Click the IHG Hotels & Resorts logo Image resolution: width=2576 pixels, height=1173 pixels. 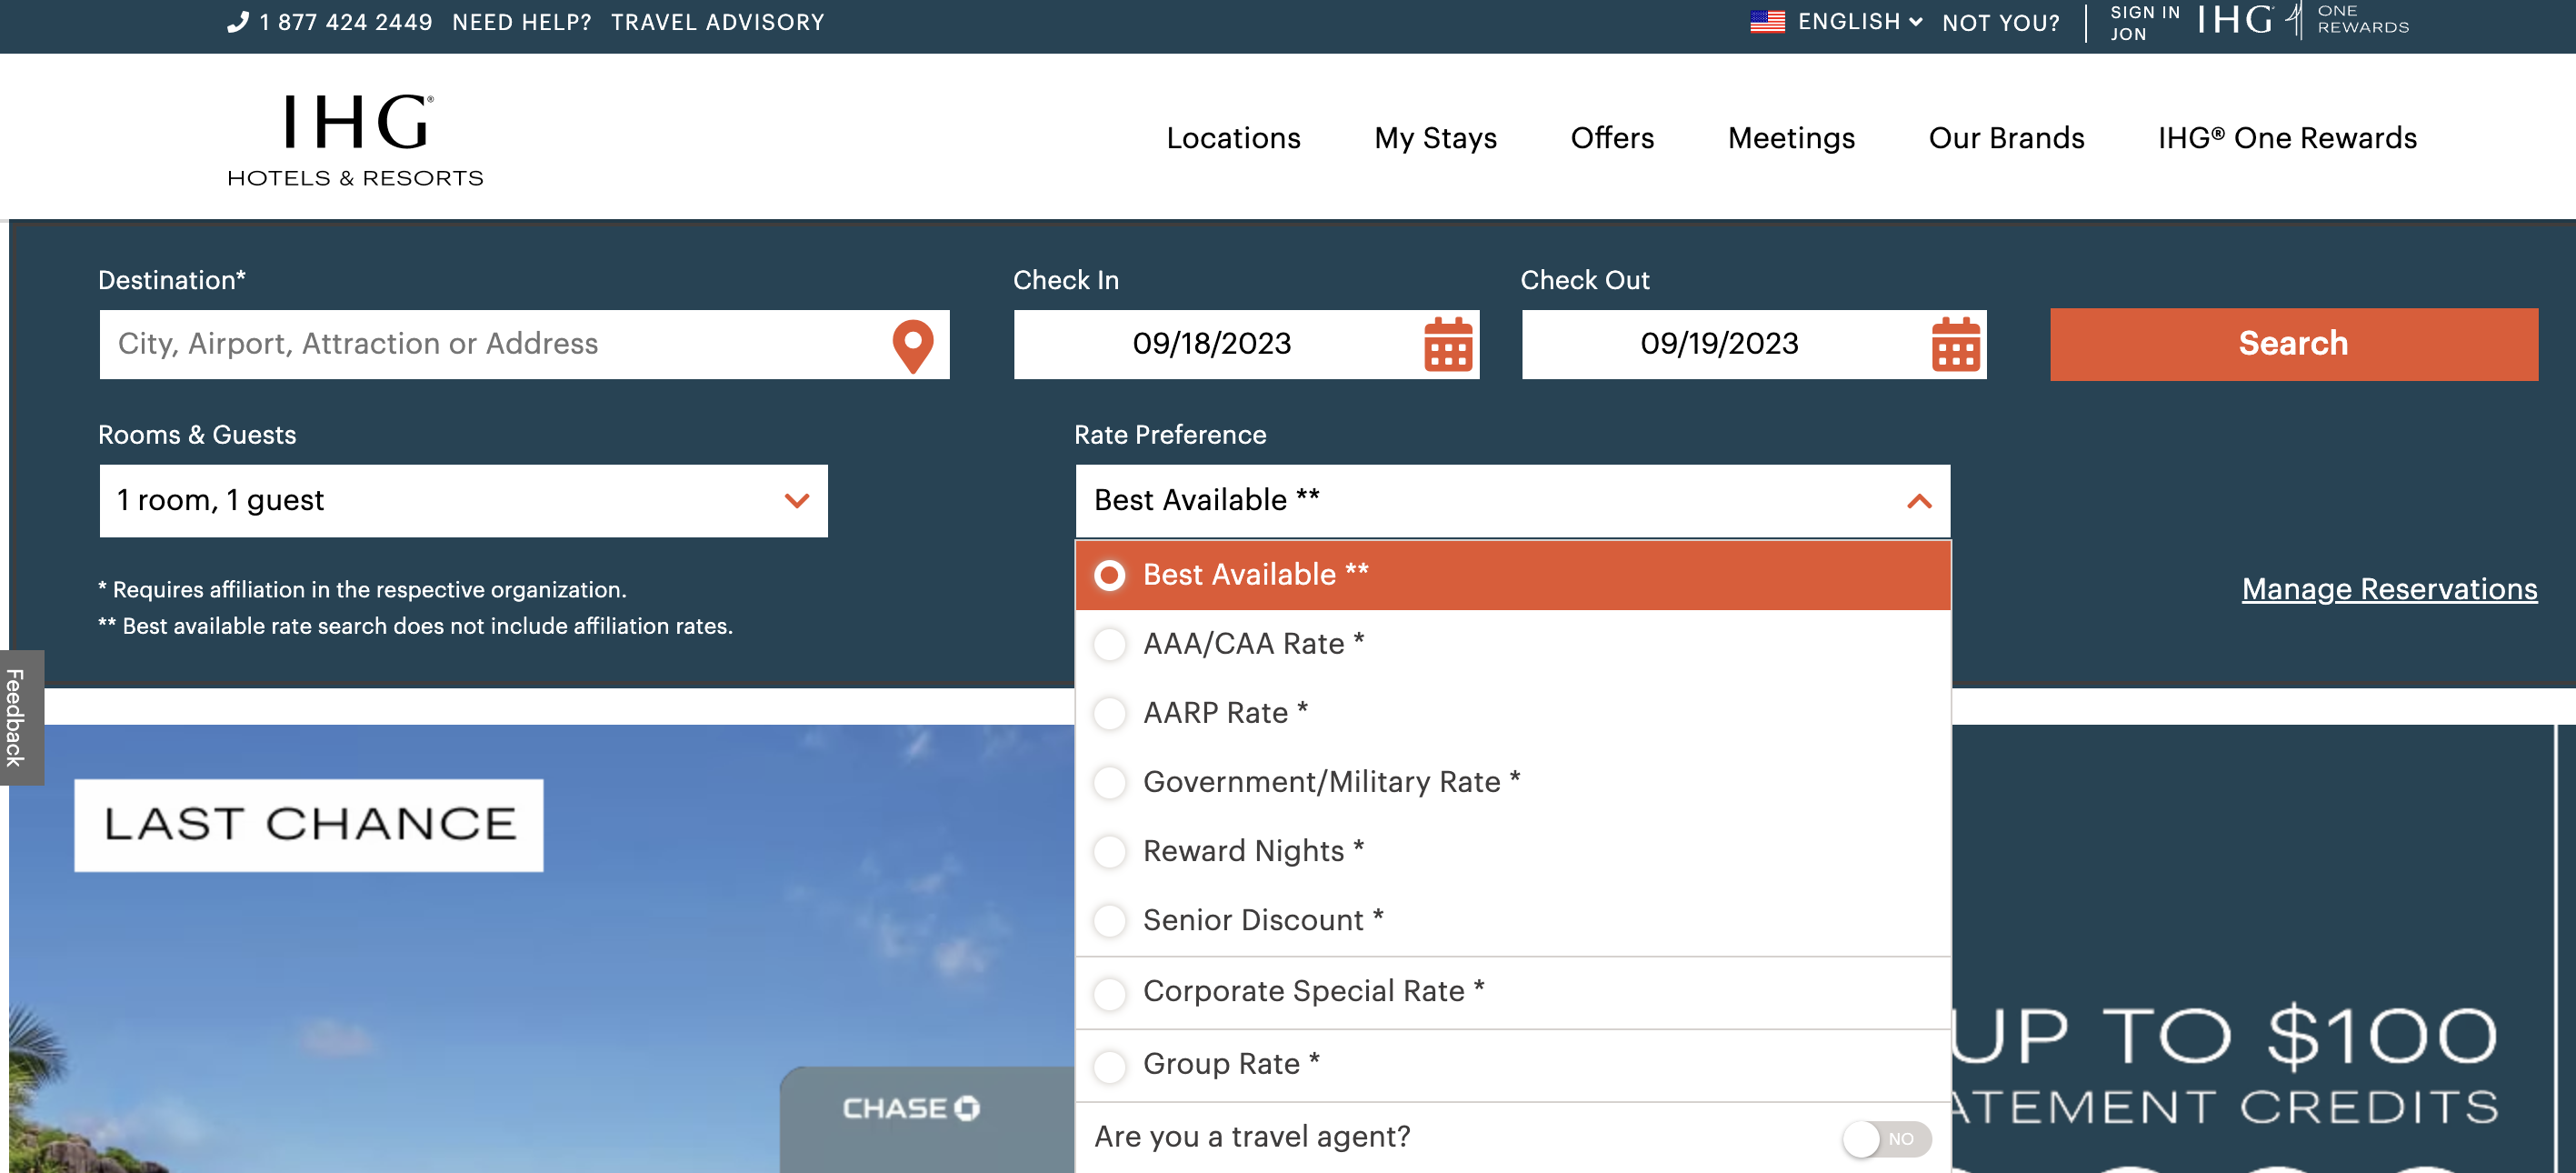tap(355, 139)
